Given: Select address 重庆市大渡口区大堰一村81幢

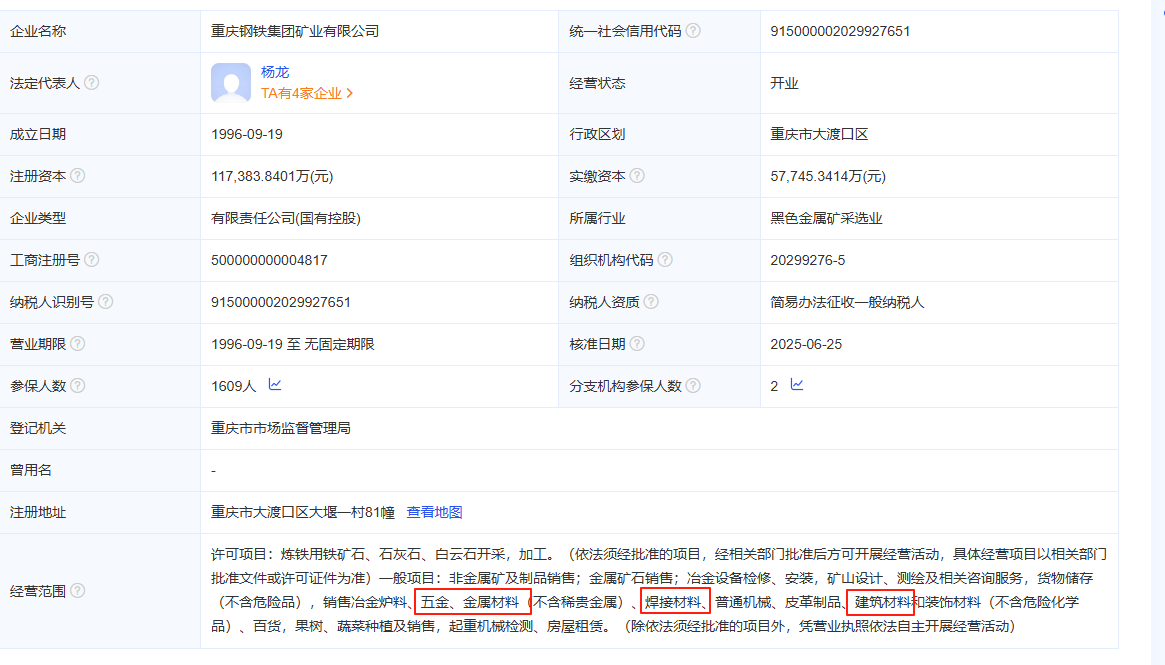Looking at the screenshot, I should (x=302, y=512).
